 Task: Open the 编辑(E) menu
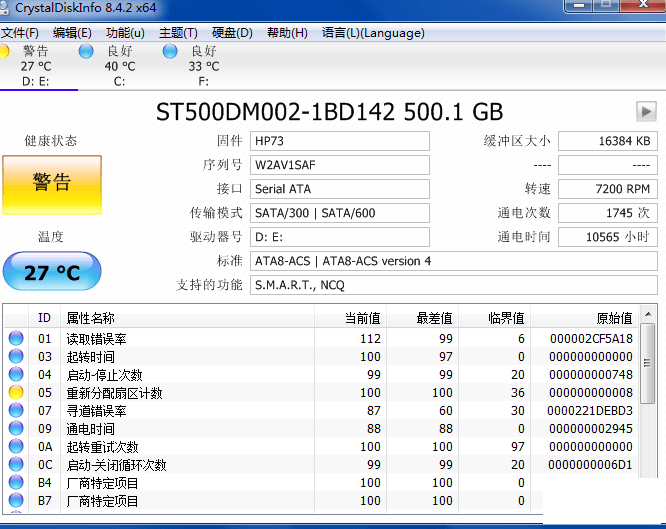coord(72,33)
